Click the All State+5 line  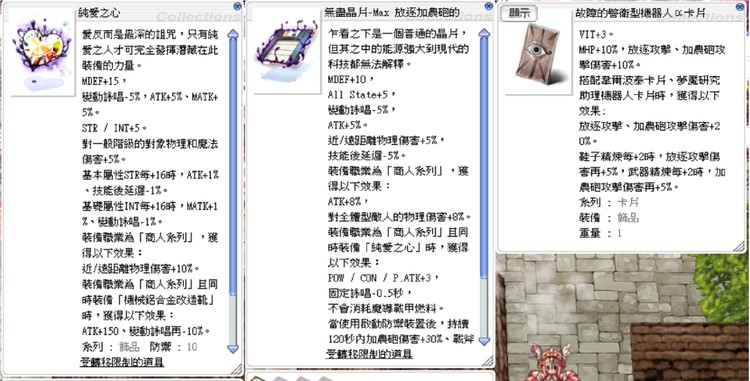[x=362, y=94]
